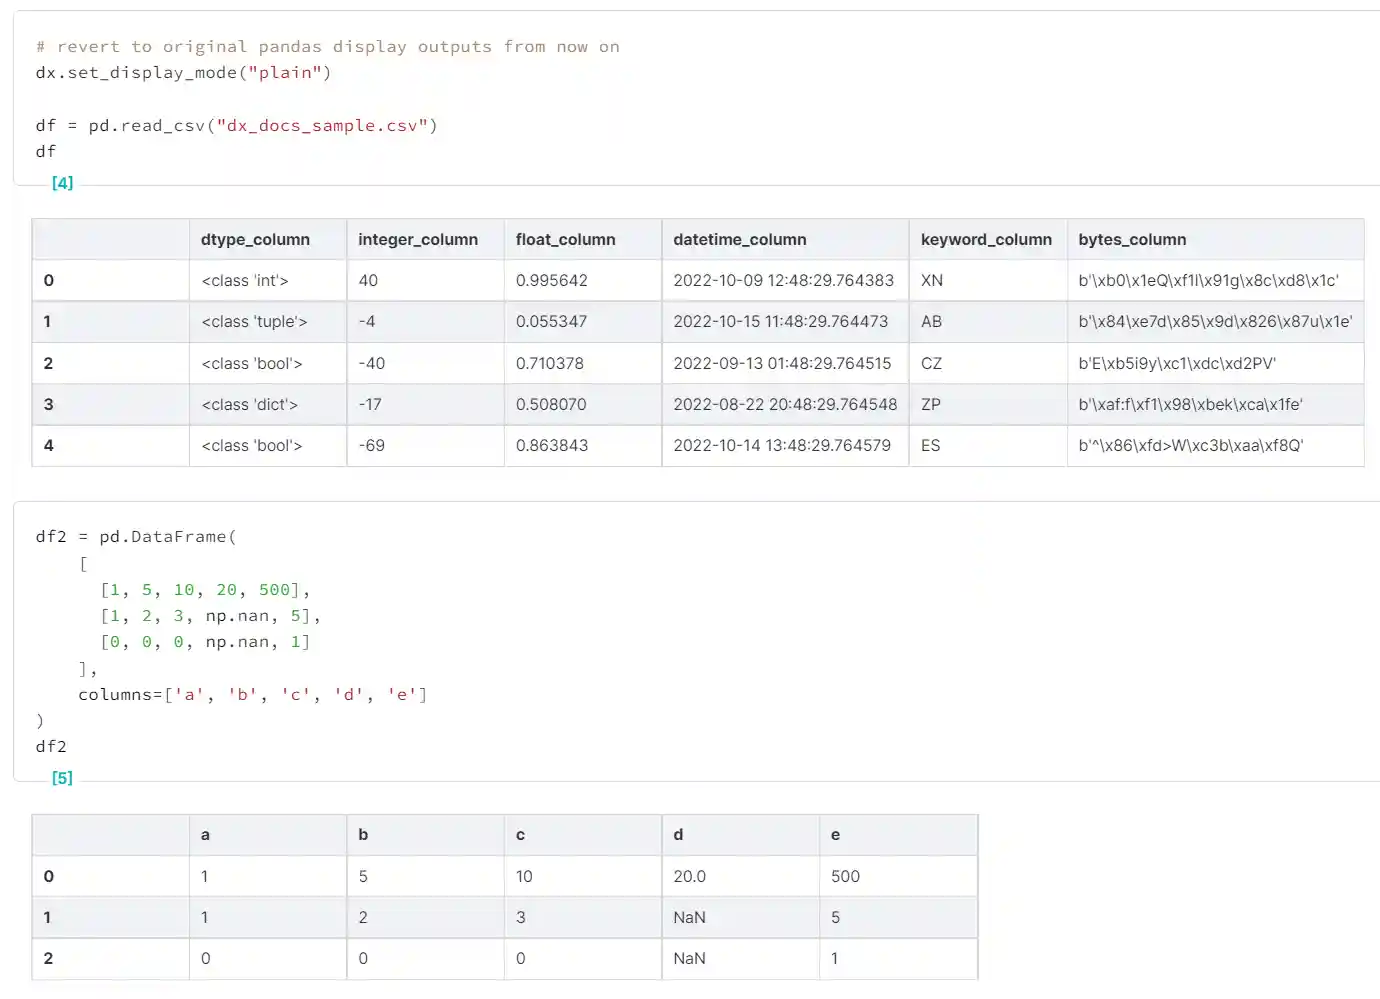This screenshot has width=1380, height=999.
Task: Place cursor on dx.set_display_mode("plain") code line
Action: [183, 73]
